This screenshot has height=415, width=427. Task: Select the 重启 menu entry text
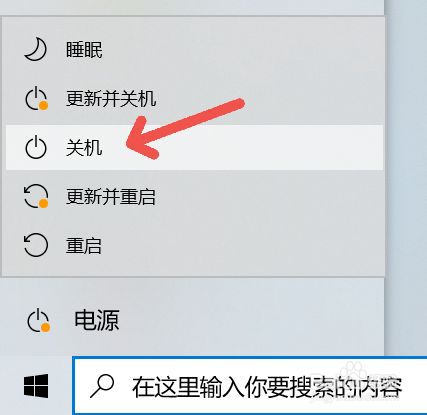pyautogui.click(x=84, y=246)
